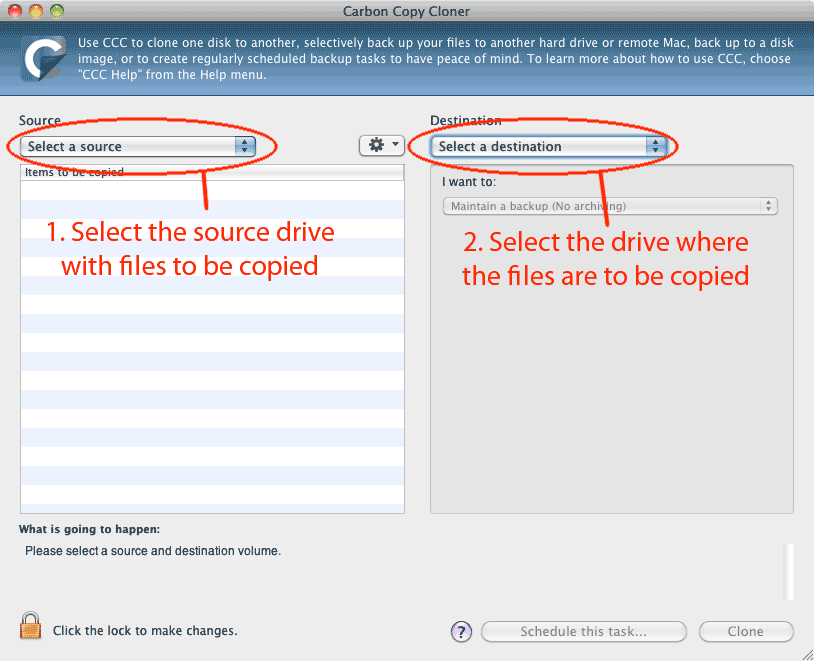Click the window resize grip corner
This screenshot has width=814, height=661.
point(807,654)
